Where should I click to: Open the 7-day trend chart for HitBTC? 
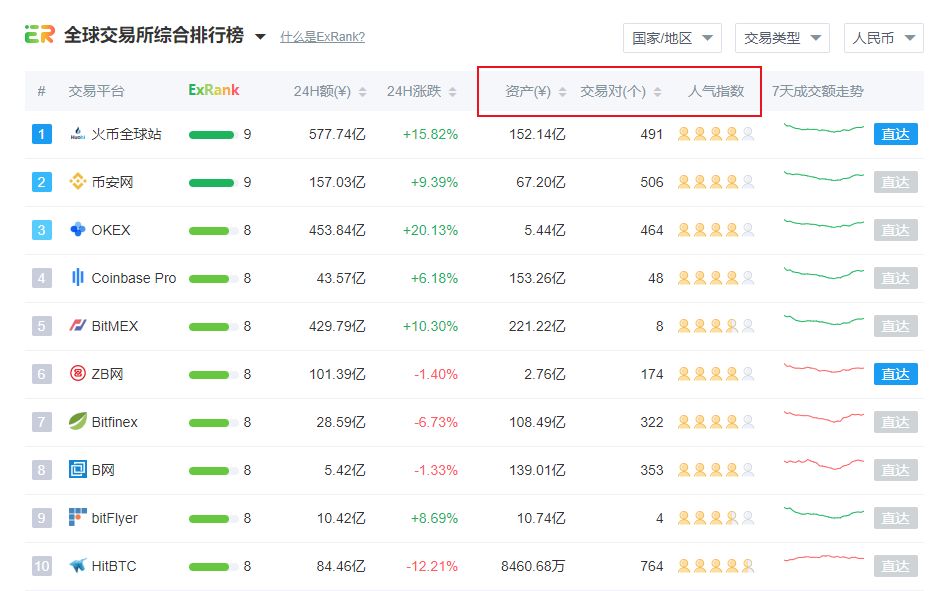824,559
